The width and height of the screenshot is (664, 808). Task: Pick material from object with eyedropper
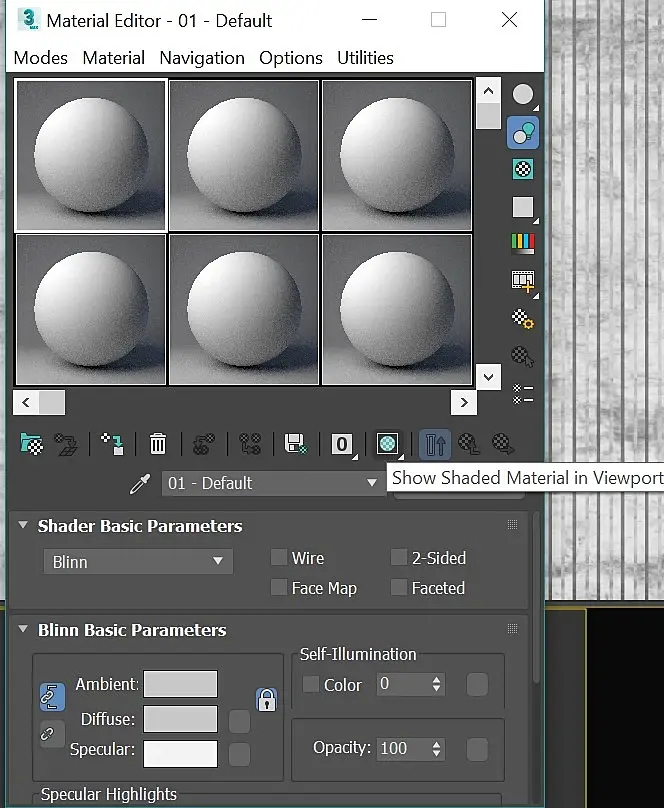point(140,484)
